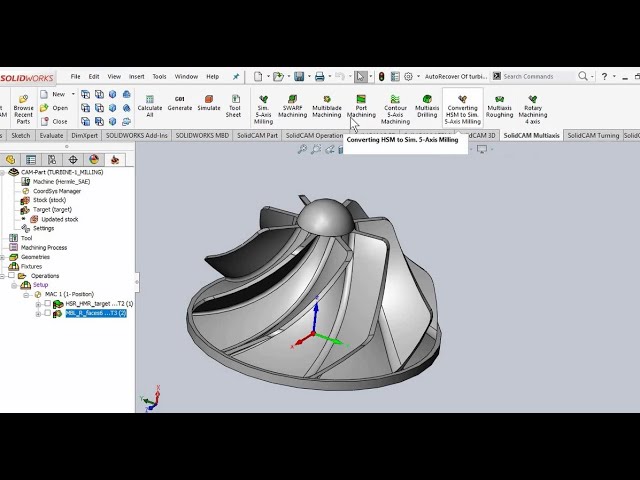
Task: Click the Save icon in the top toolbar
Action: [x=299, y=76]
